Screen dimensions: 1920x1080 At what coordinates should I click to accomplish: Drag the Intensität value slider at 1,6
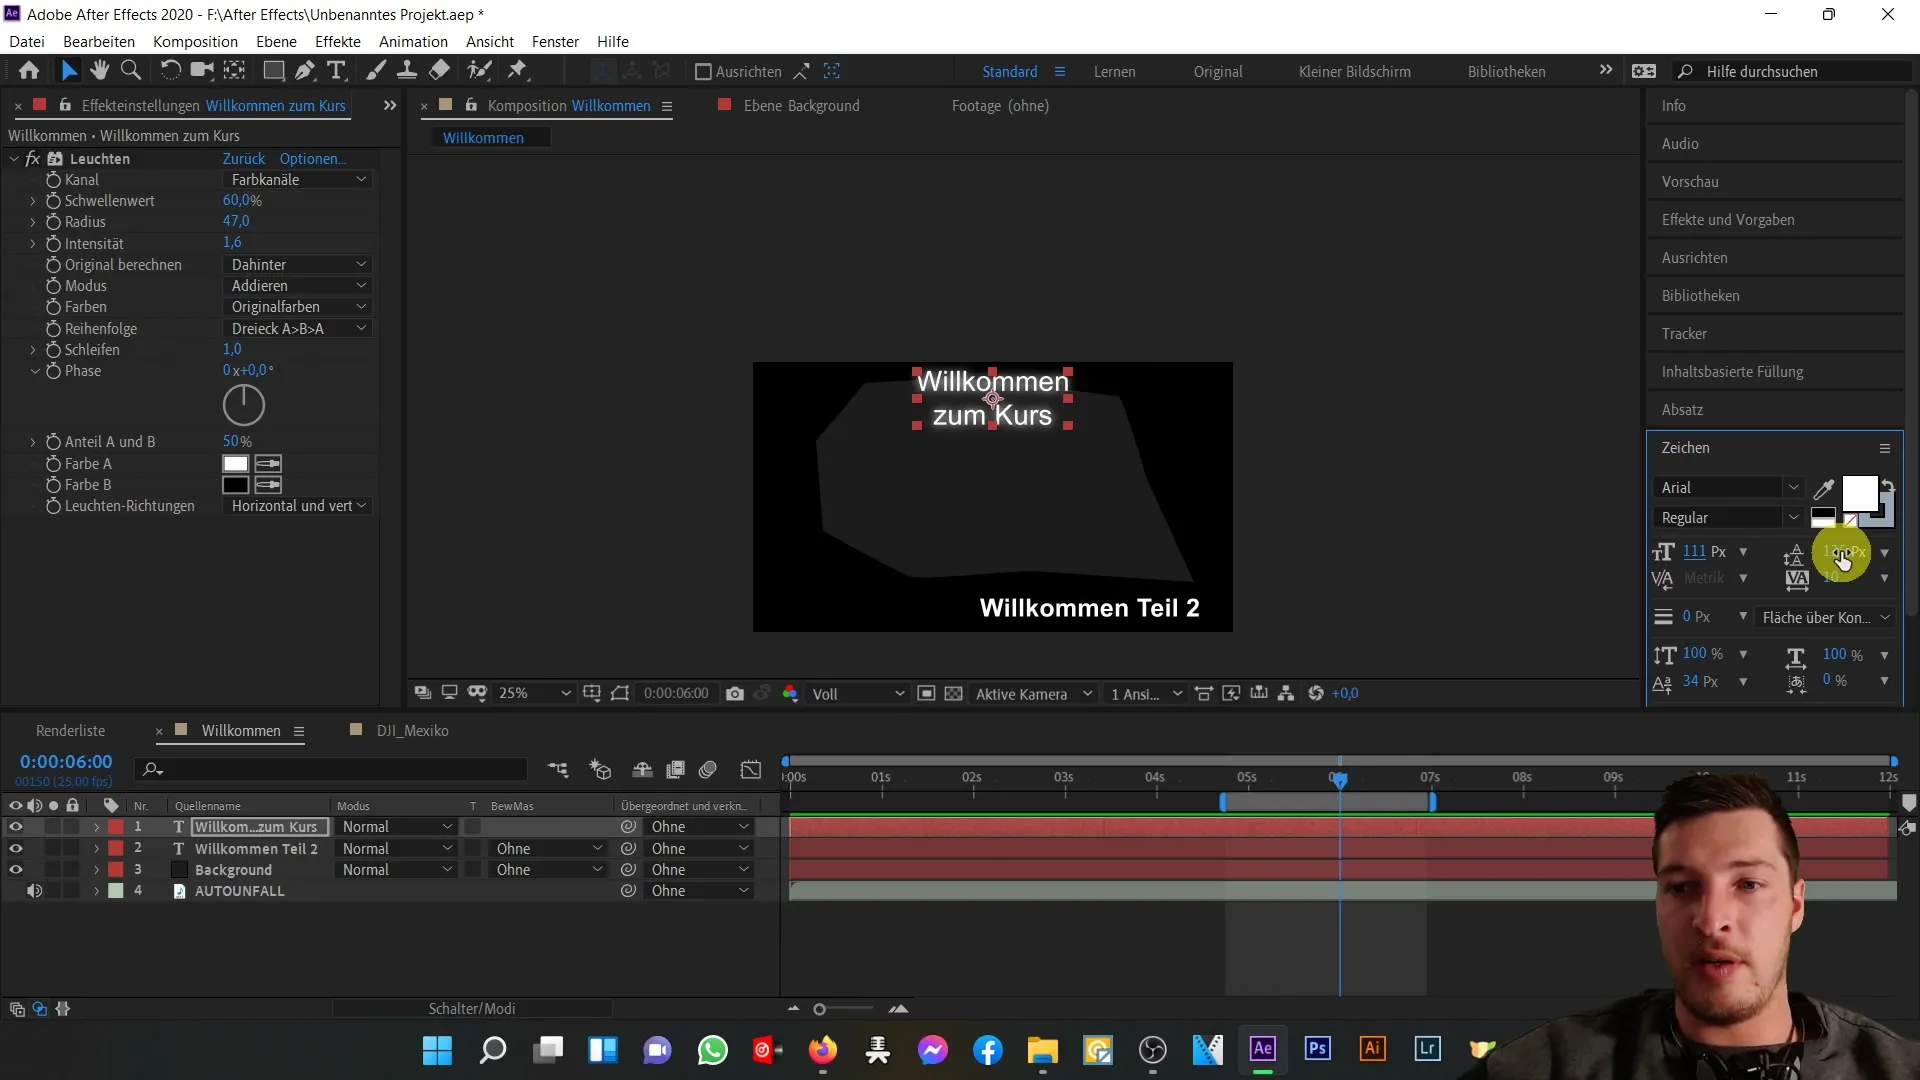[x=232, y=244]
